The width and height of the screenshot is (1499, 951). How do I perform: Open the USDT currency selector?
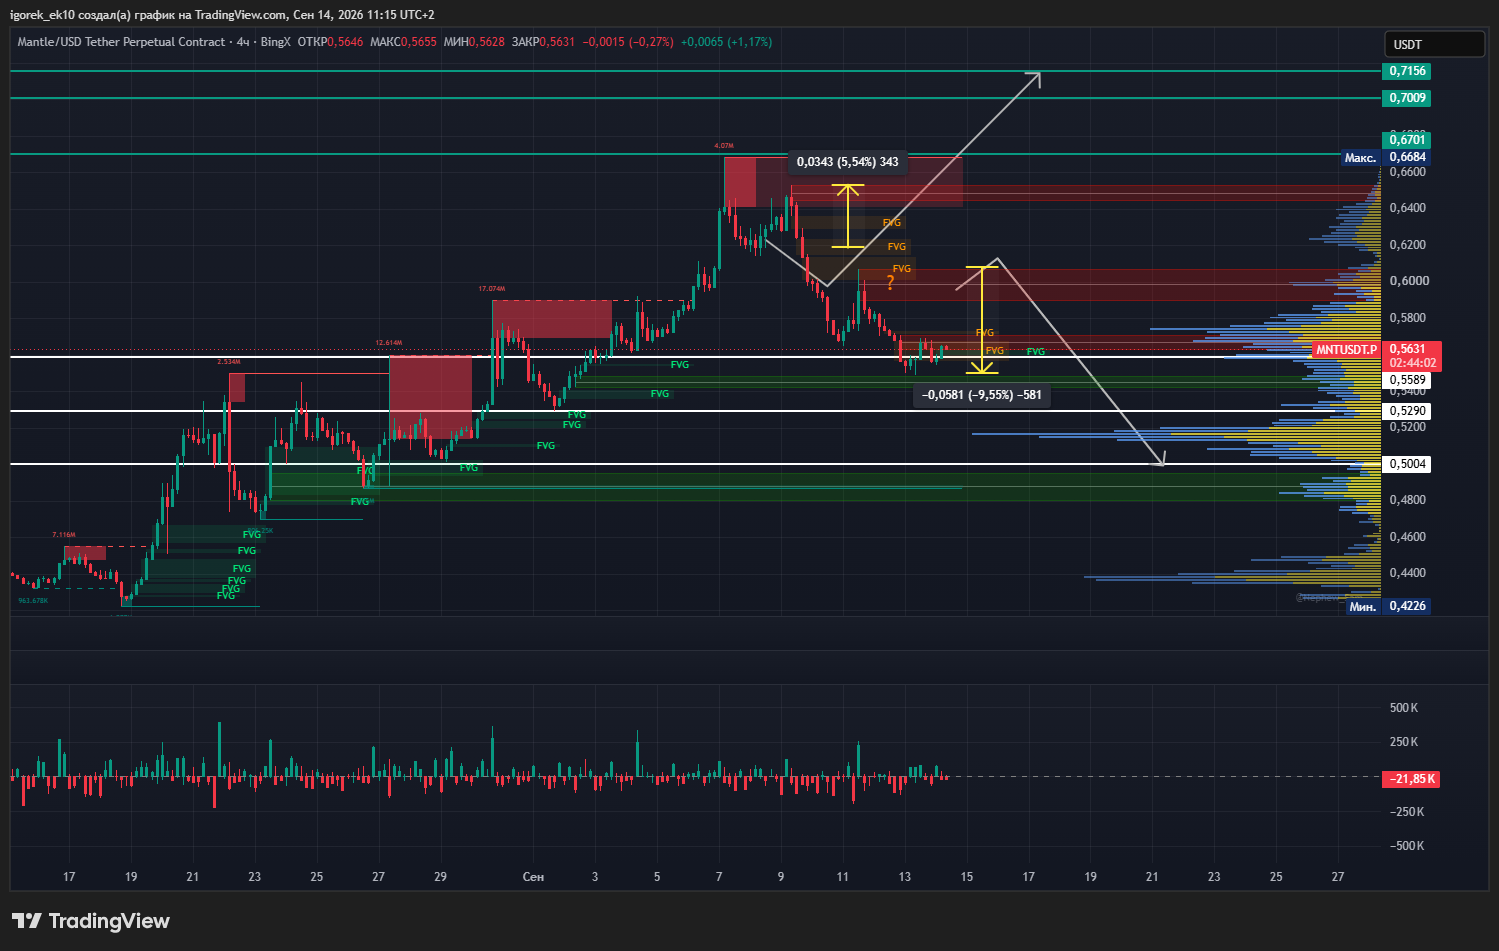[x=1434, y=44]
